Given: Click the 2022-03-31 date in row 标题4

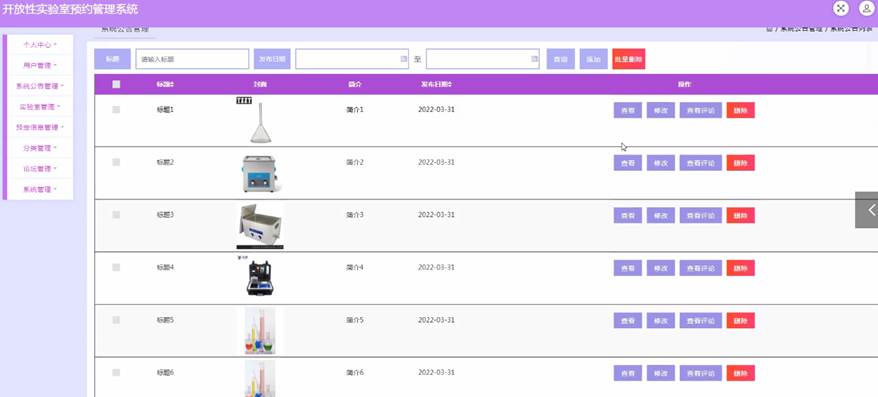Looking at the screenshot, I should [436, 268].
